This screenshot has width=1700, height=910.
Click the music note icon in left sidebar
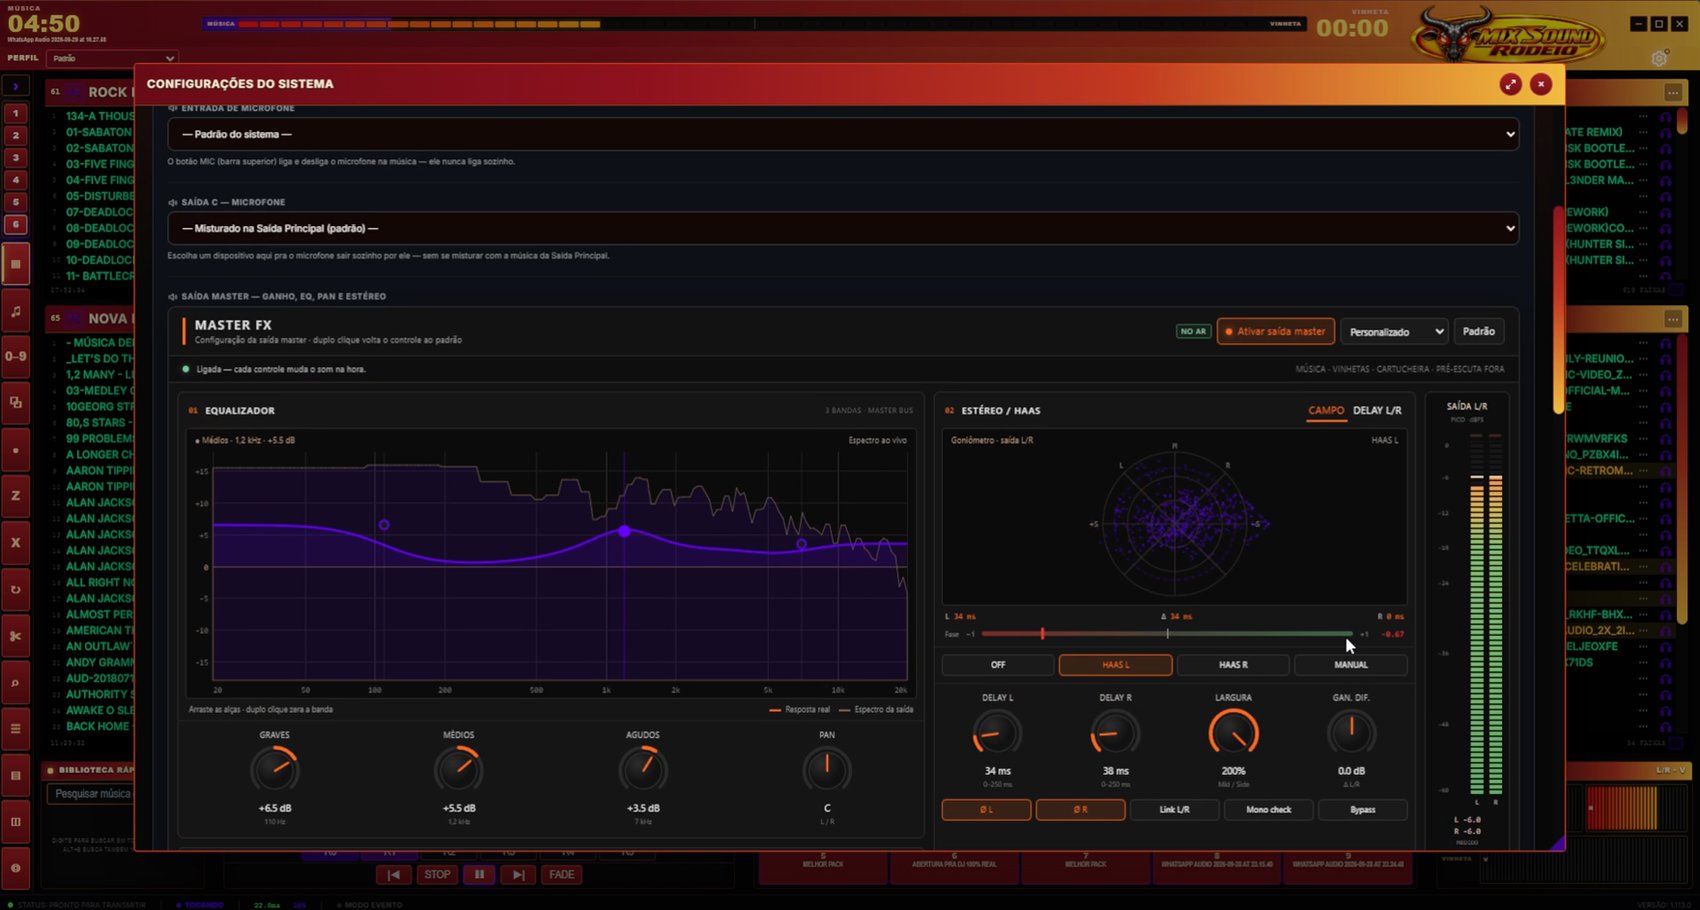click(x=15, y=311)
